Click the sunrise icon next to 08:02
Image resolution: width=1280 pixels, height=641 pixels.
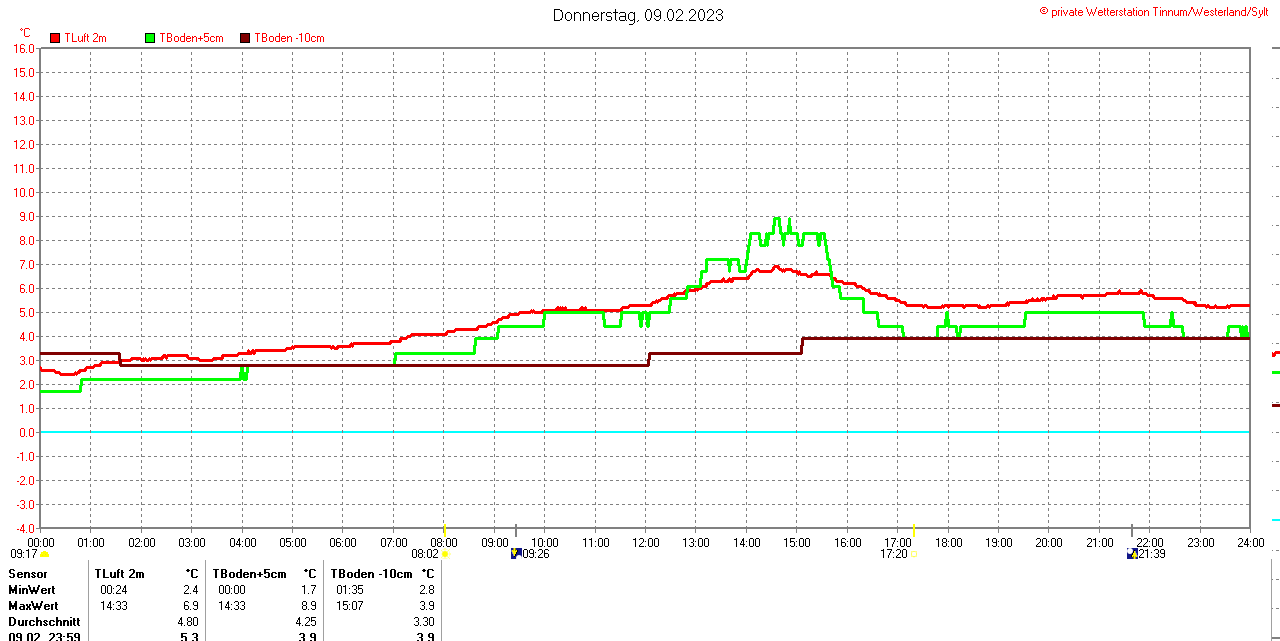click(x=445, y=553)
